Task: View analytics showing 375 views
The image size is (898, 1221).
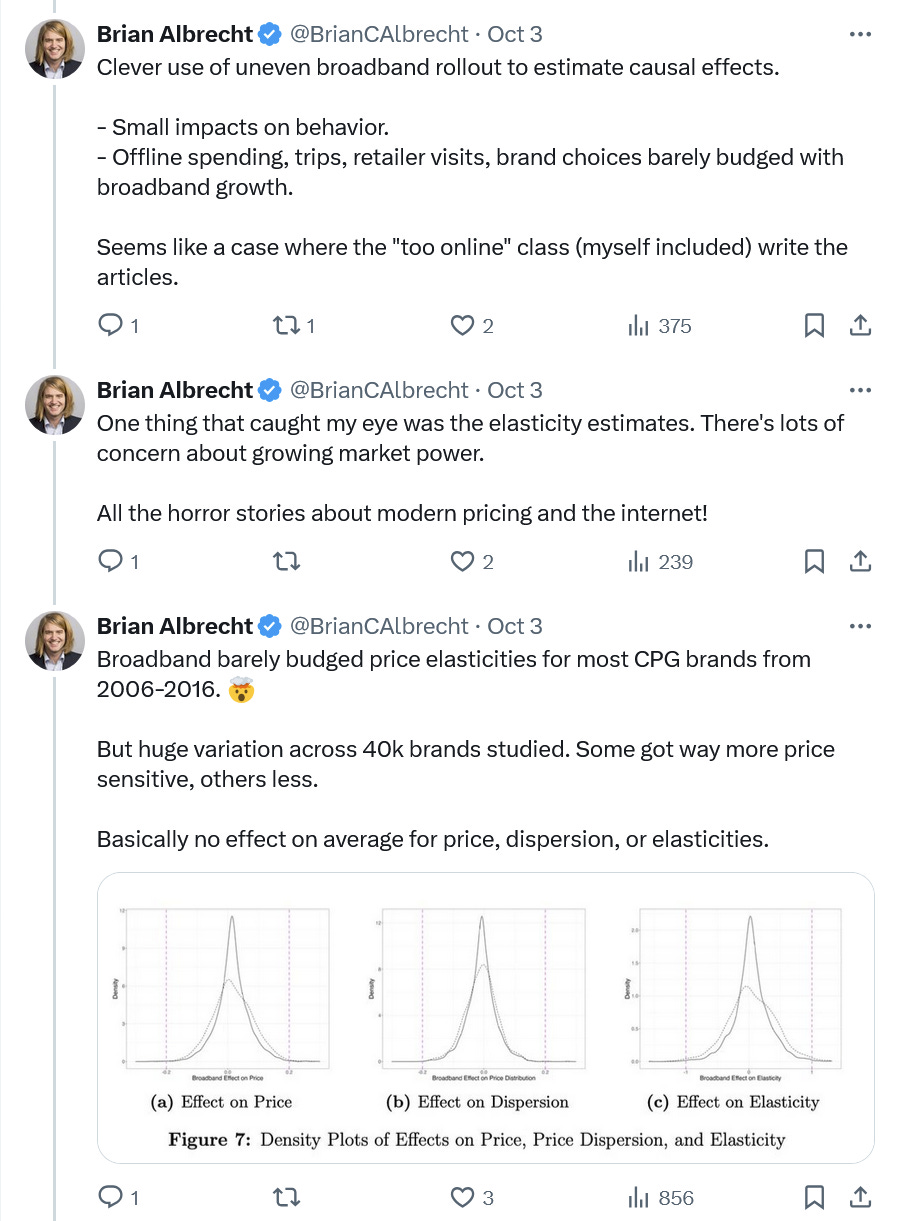Action: [x=659, y=326]
